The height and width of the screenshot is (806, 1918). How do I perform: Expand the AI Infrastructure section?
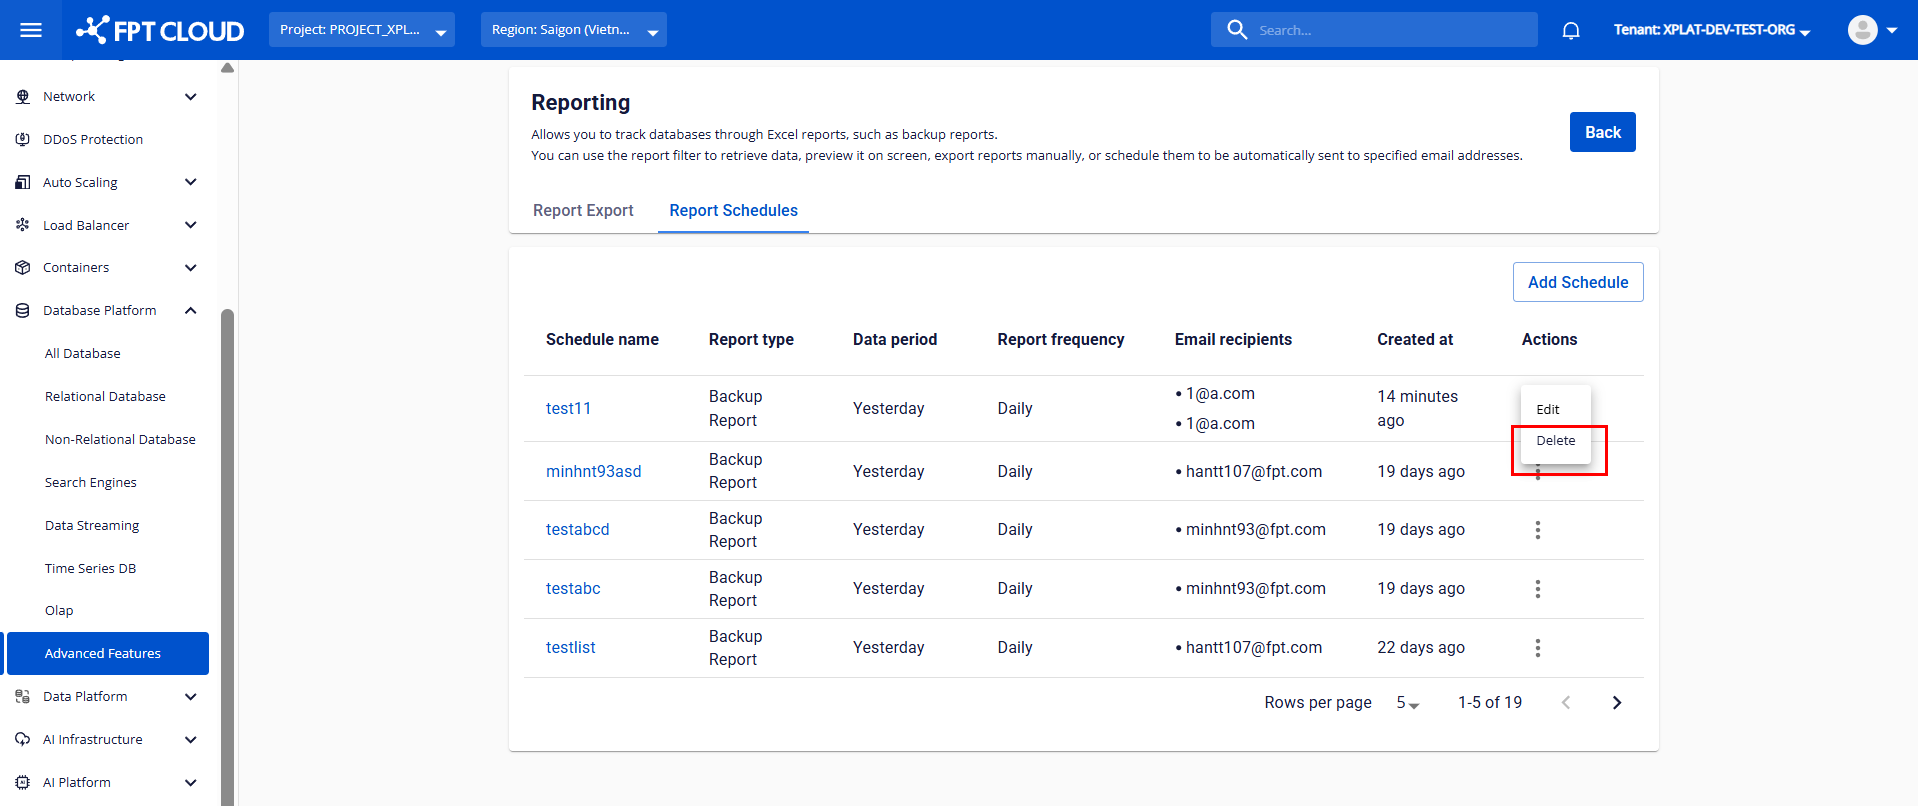(191, 740)
